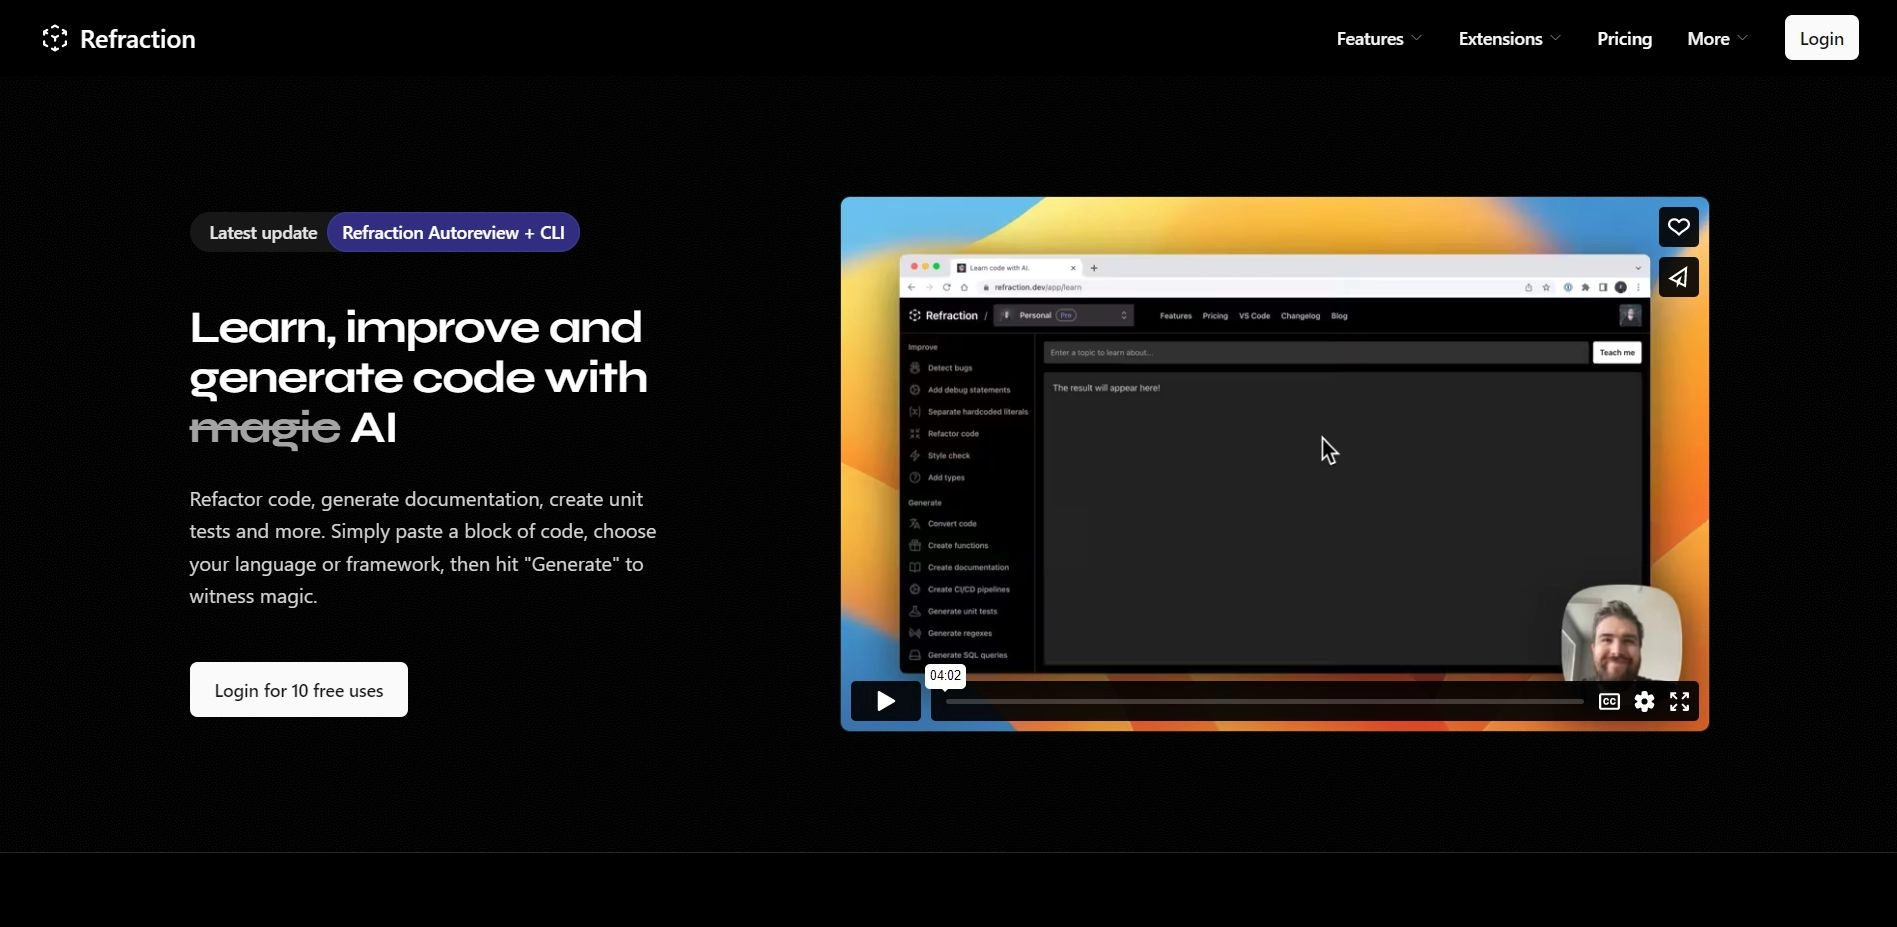
Task: Click the paper plane share icon
Action: 1678,277
